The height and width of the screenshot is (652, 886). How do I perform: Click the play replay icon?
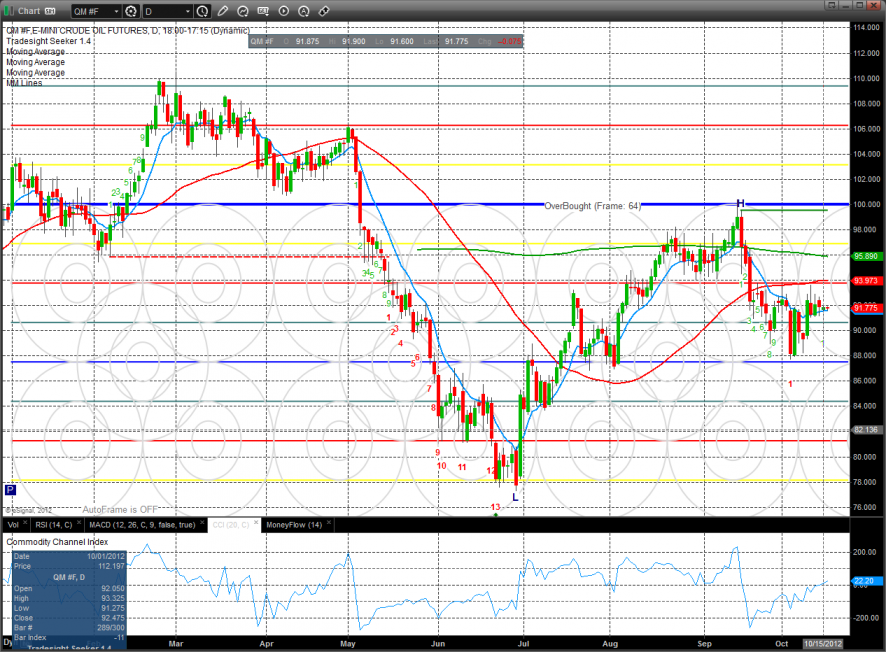click(284, 11)
